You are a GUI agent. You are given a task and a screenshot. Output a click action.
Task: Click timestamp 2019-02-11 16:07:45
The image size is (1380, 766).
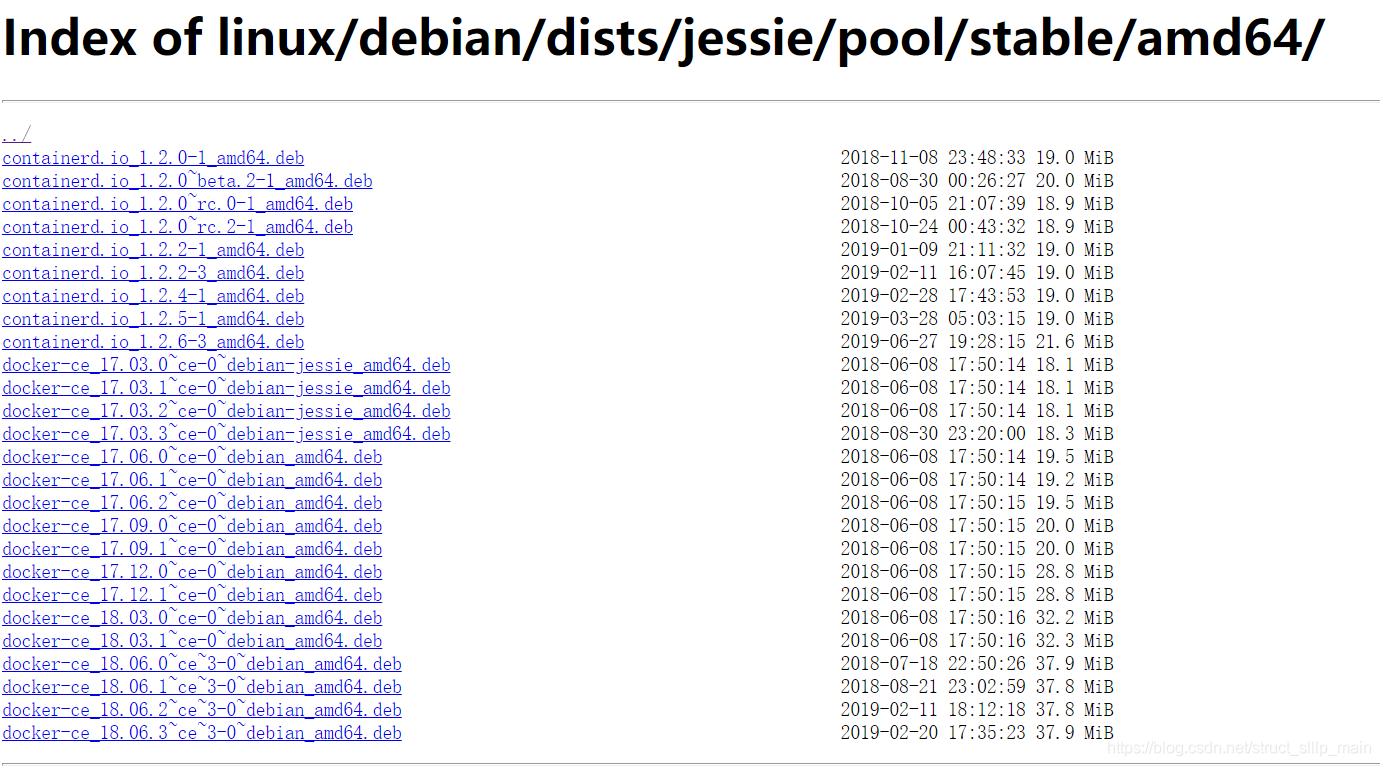coord(933,273)
